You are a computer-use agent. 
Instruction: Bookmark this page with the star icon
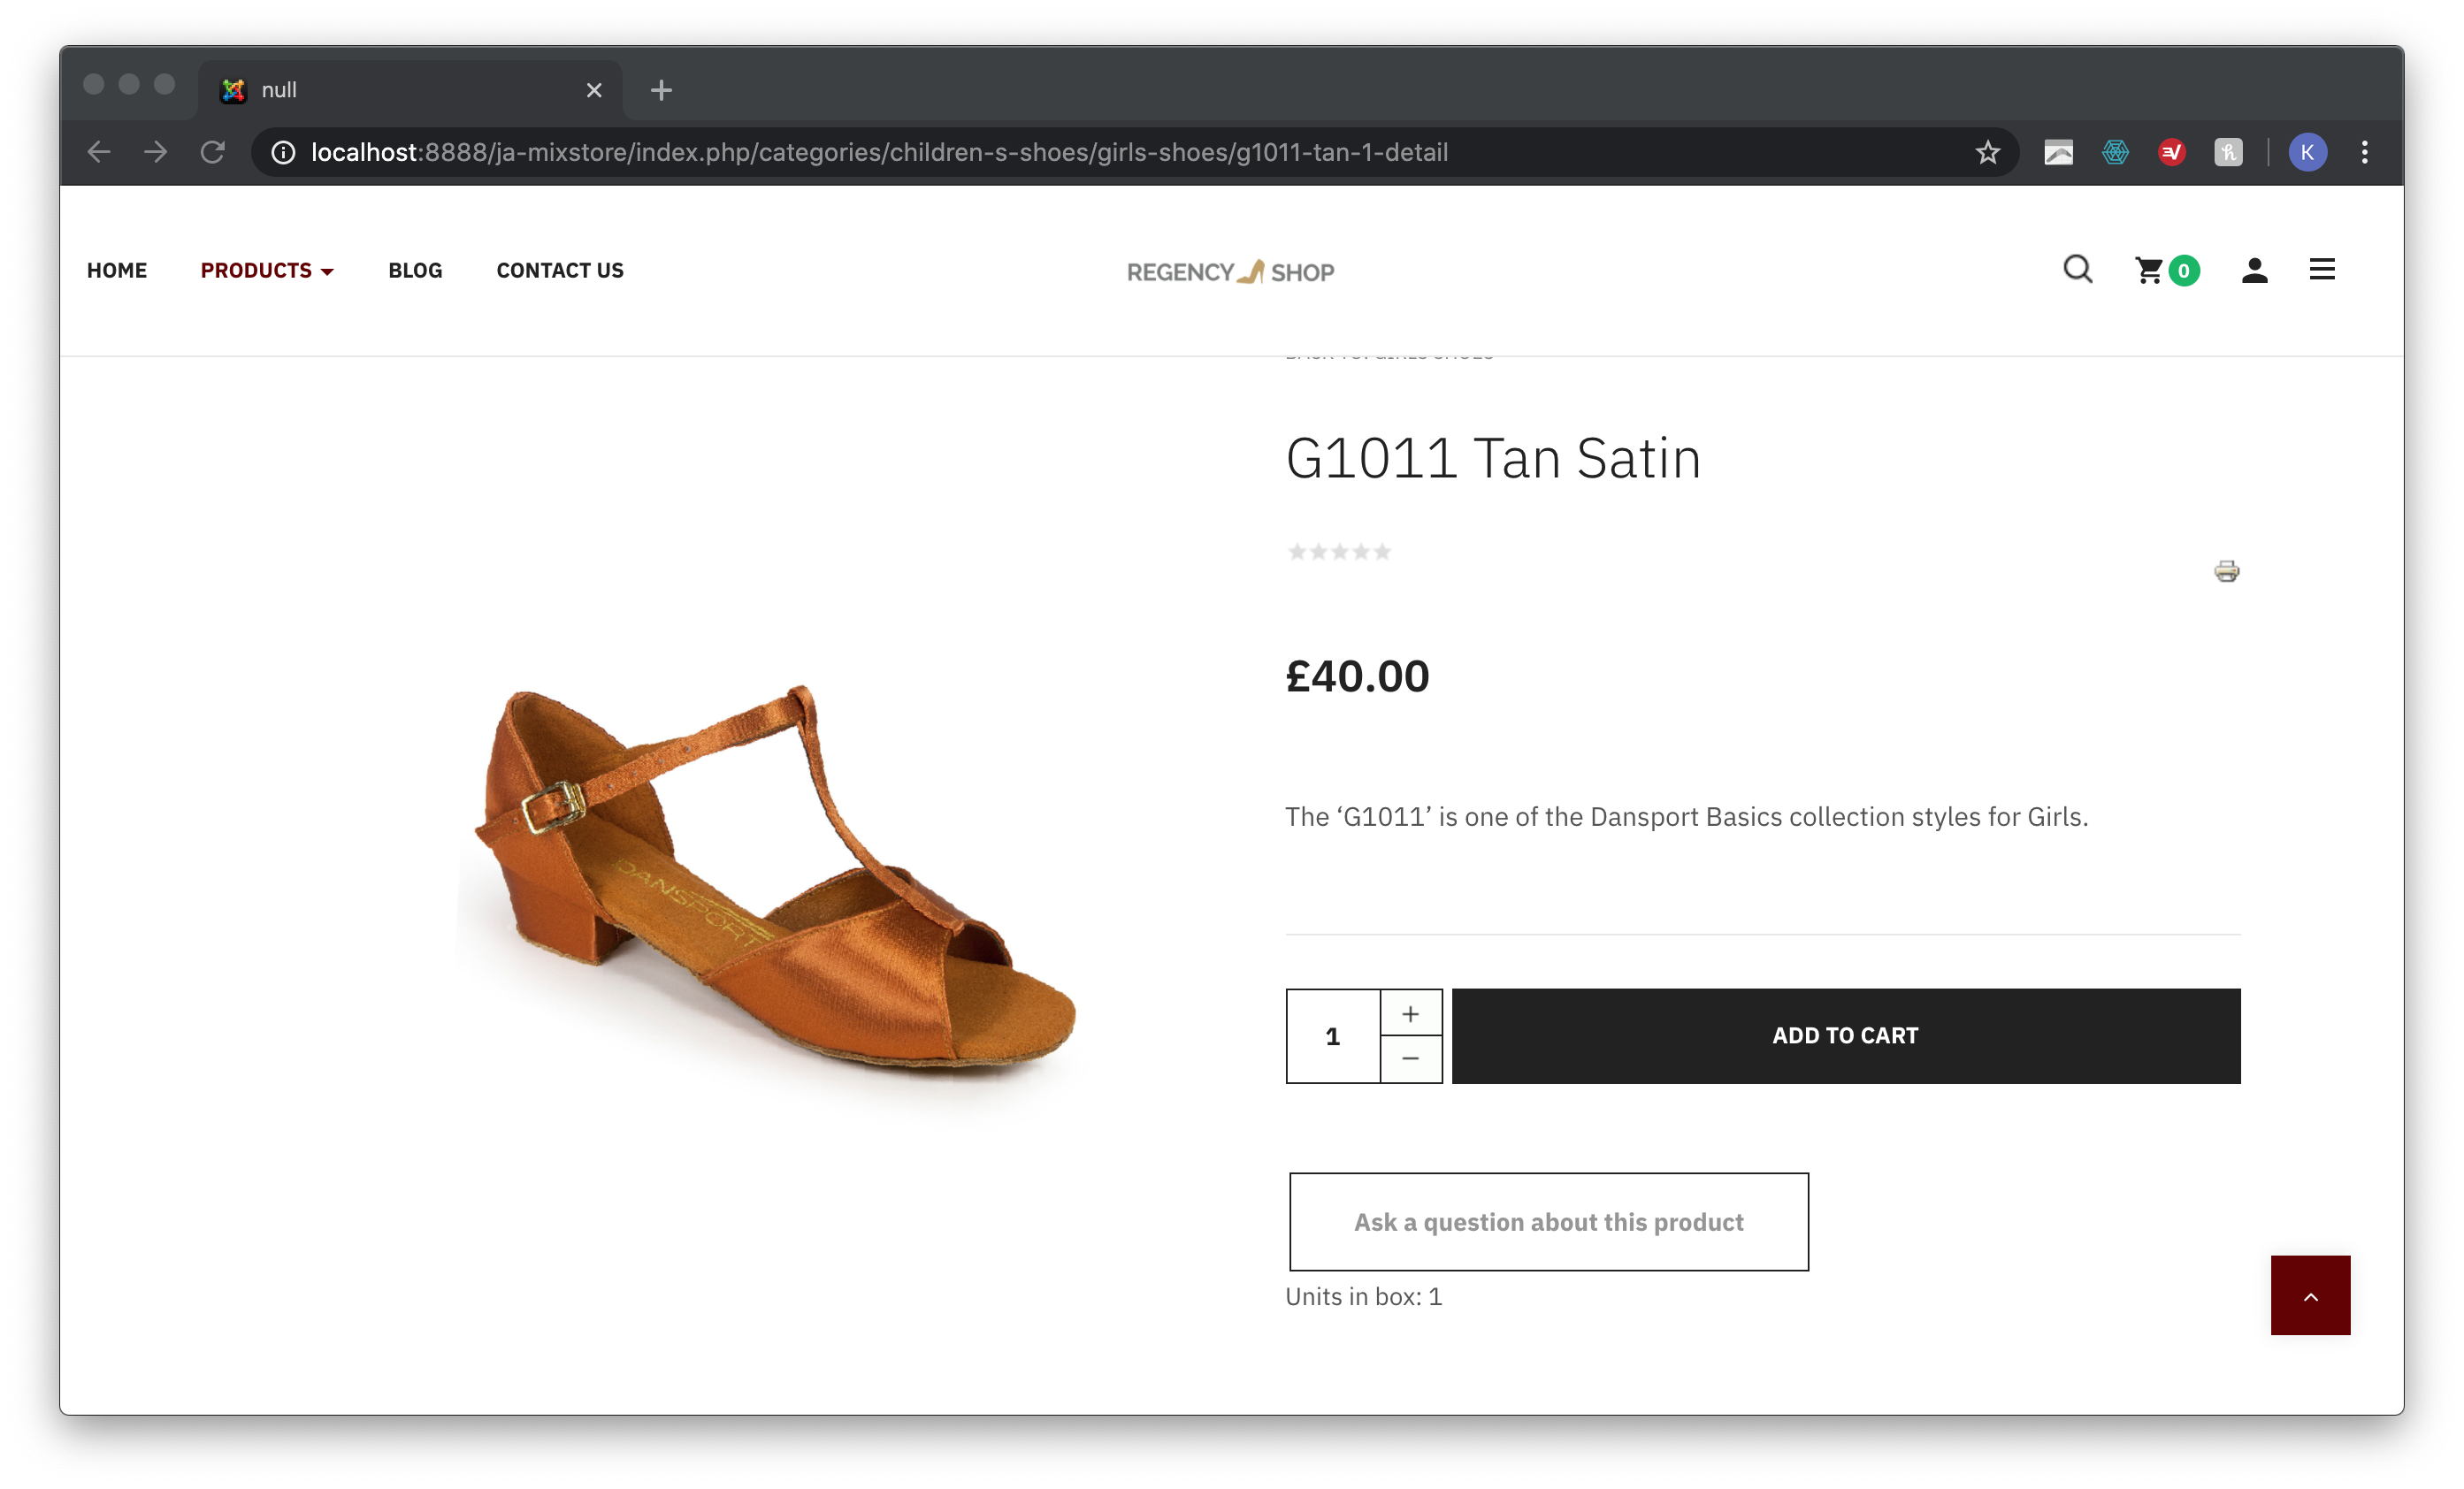tap(1987, 152)
